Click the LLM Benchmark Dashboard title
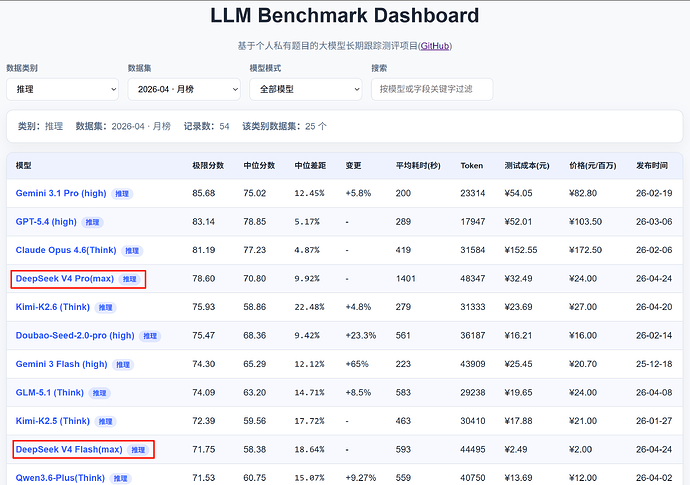 click(x=345, y=15)
